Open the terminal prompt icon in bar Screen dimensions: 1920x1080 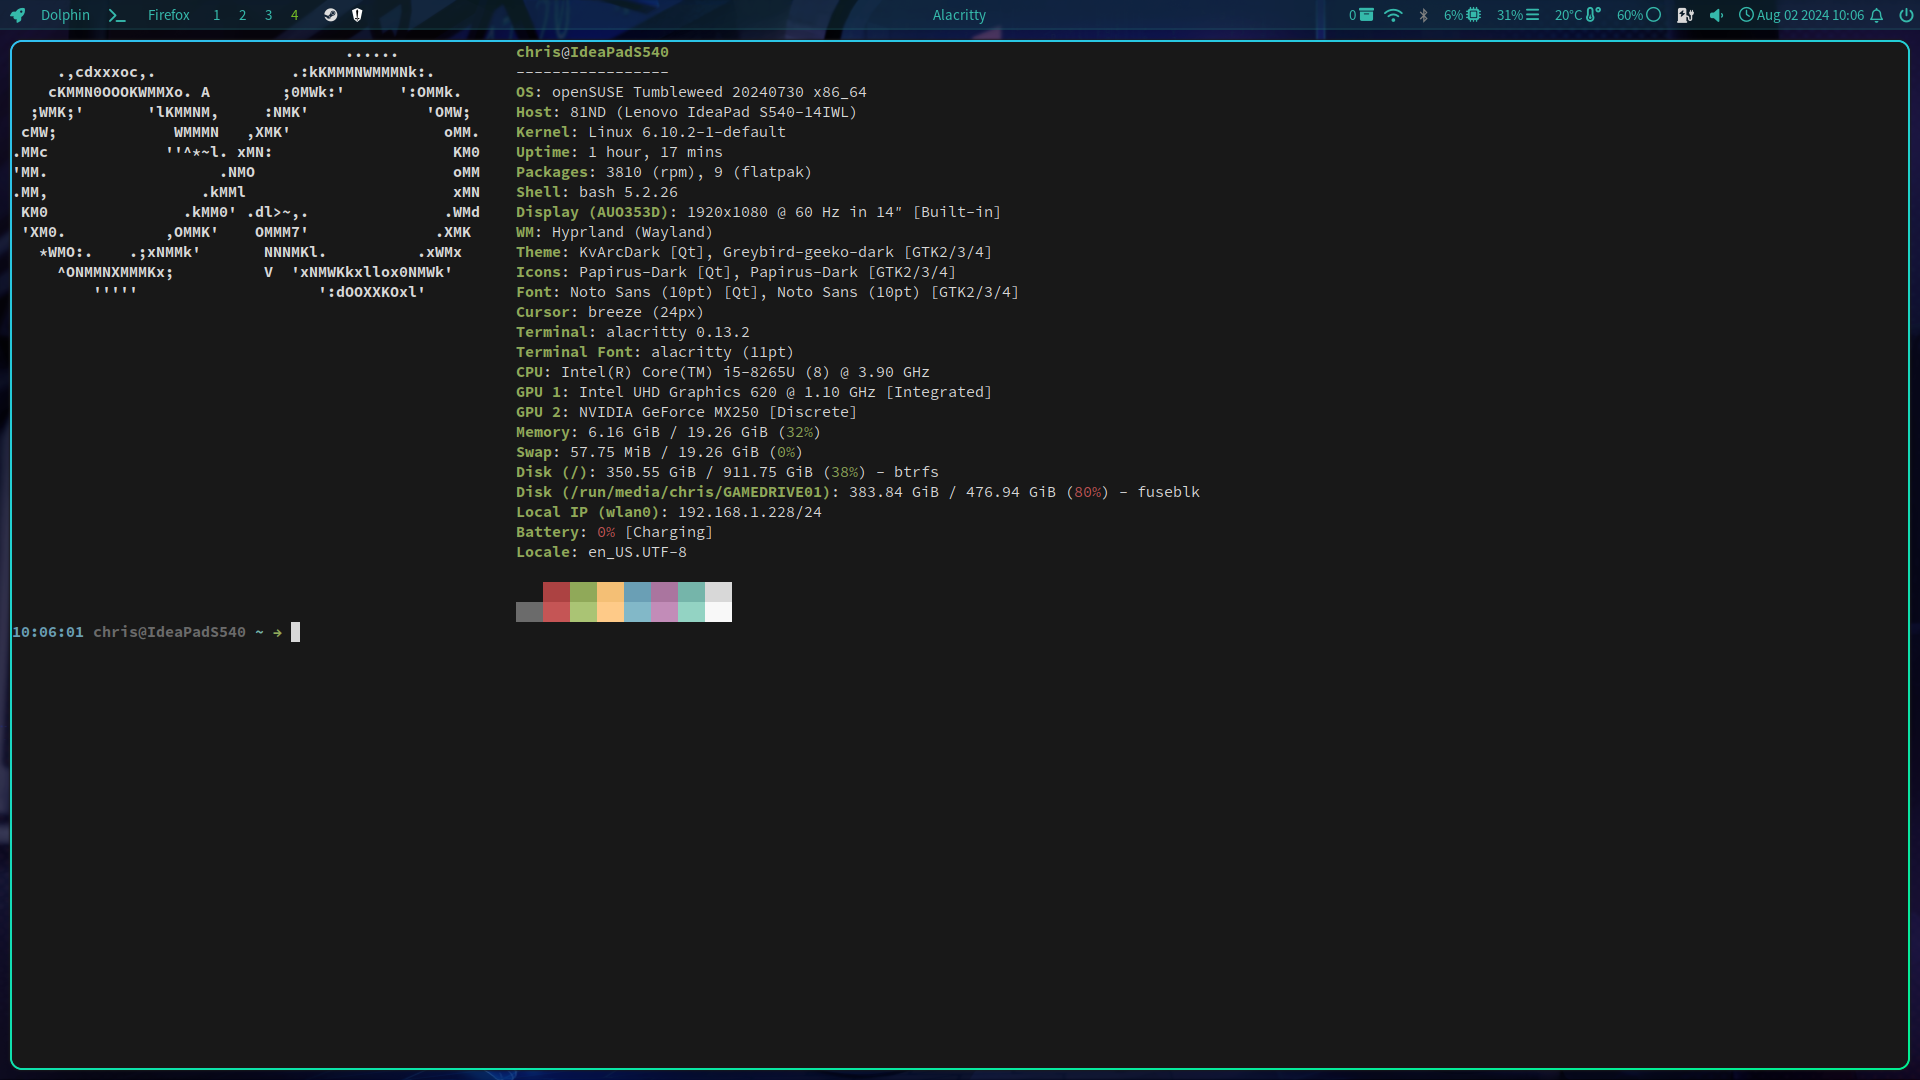click(x=117, y=15)
